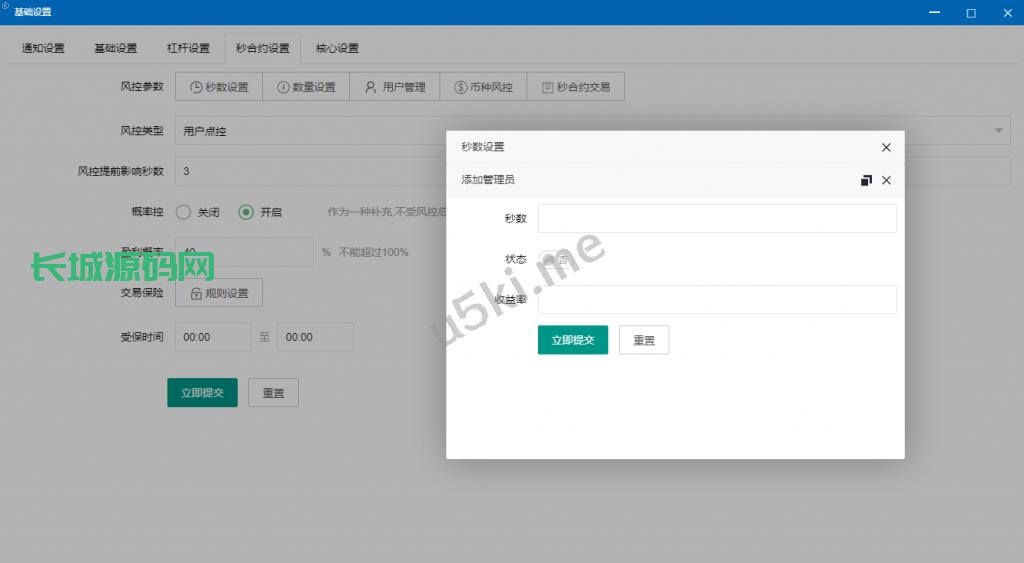This screenshot has height=563, width=1024.
Task: Click the list icon on 秒合约交易
Action: point(547,88)
